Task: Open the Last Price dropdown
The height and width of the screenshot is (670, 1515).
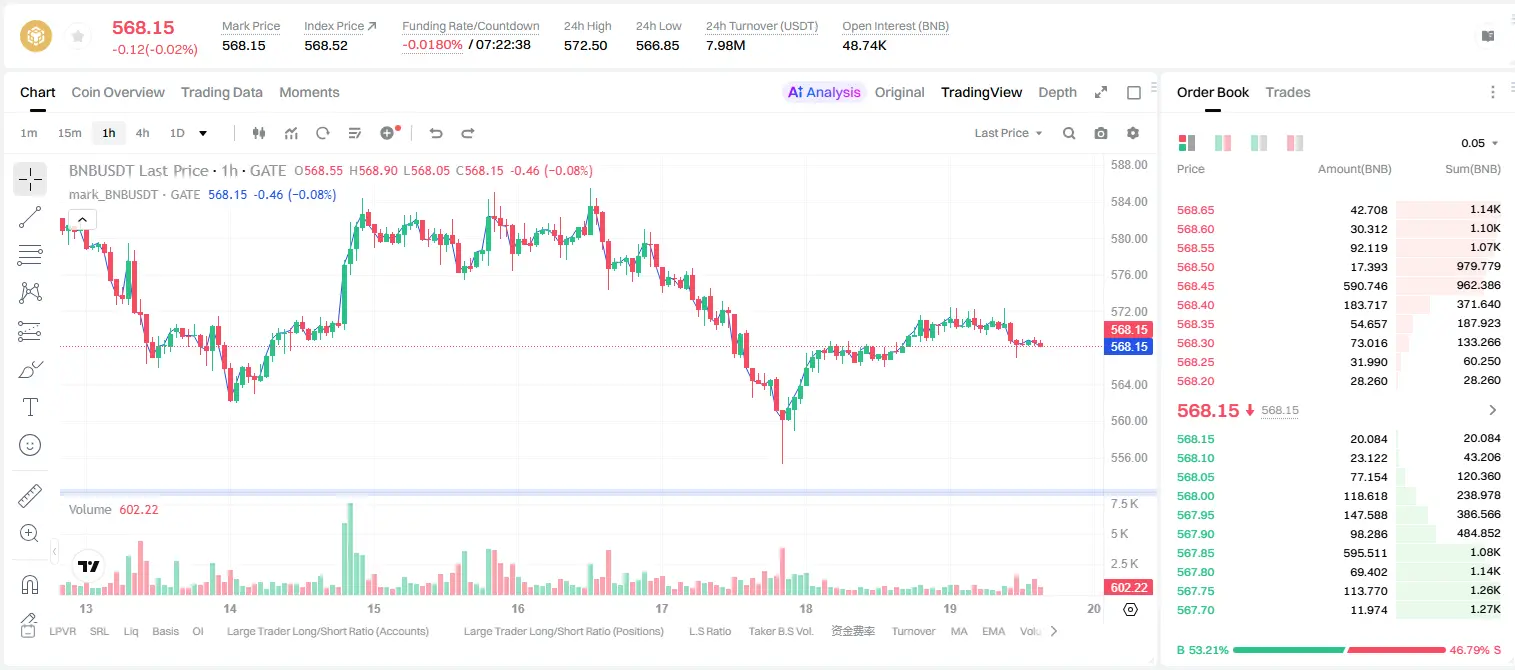Action: (1008, 133)
